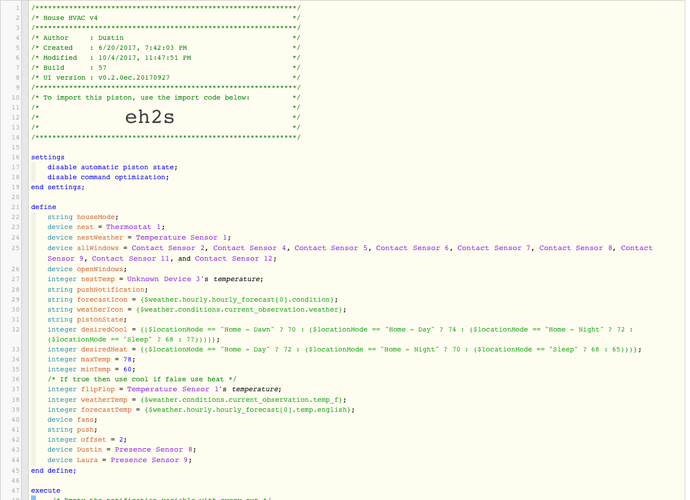Click Contact Sensor 7 in allWindows list
Screen dimensions: 690x500
click(x=494, y=248)
